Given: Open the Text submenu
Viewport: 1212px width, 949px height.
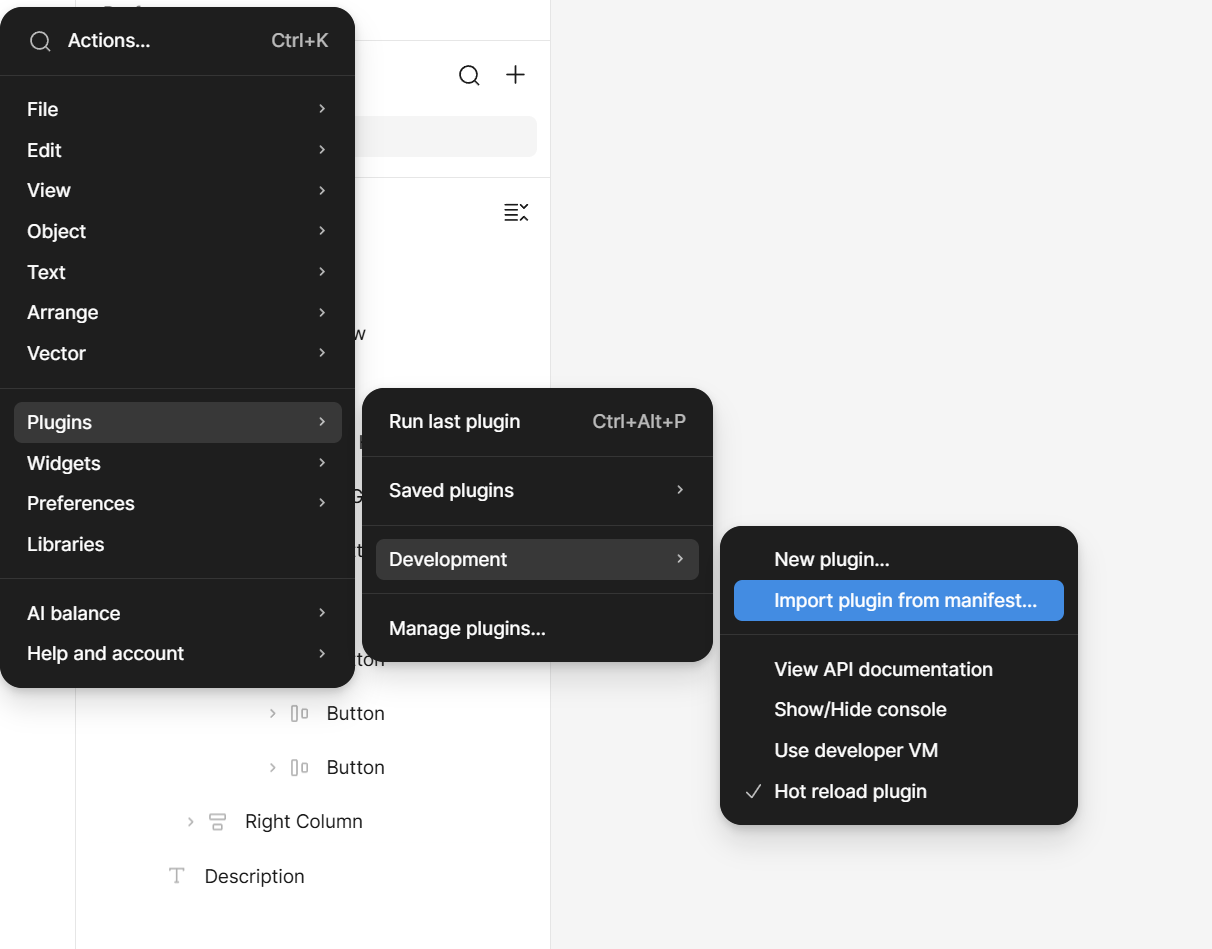Looking at the screenshot, I should point(178,272).
